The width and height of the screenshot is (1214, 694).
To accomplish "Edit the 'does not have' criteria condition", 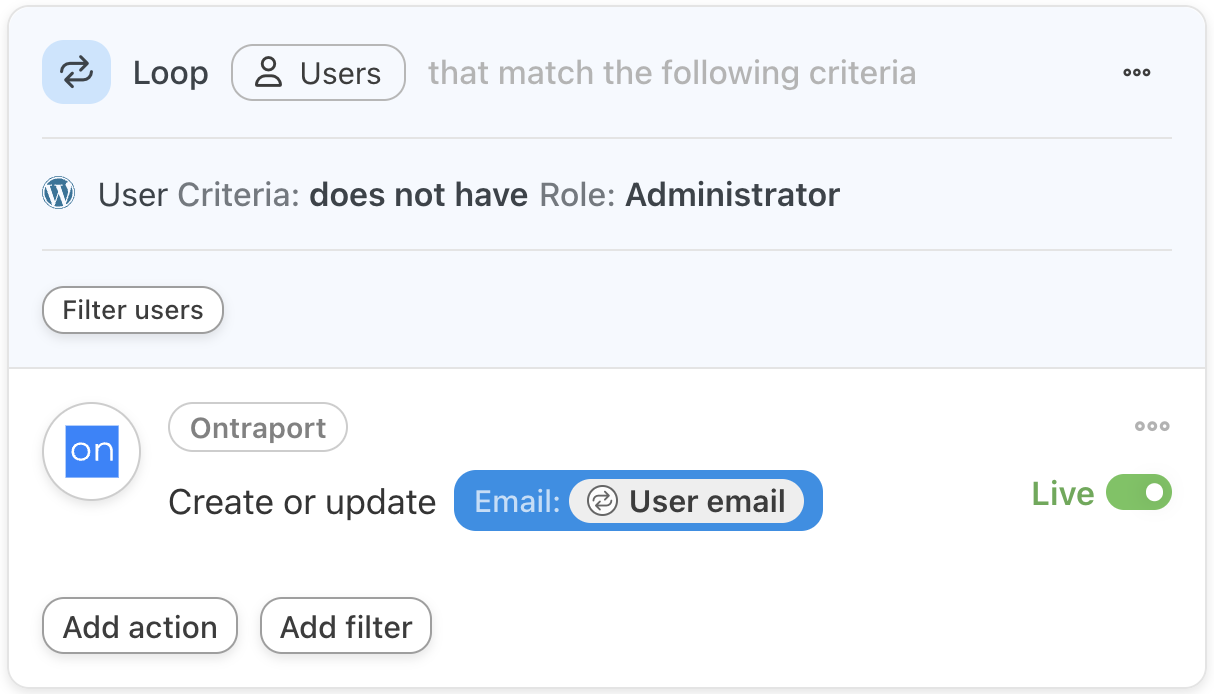I will click(418, 194).
